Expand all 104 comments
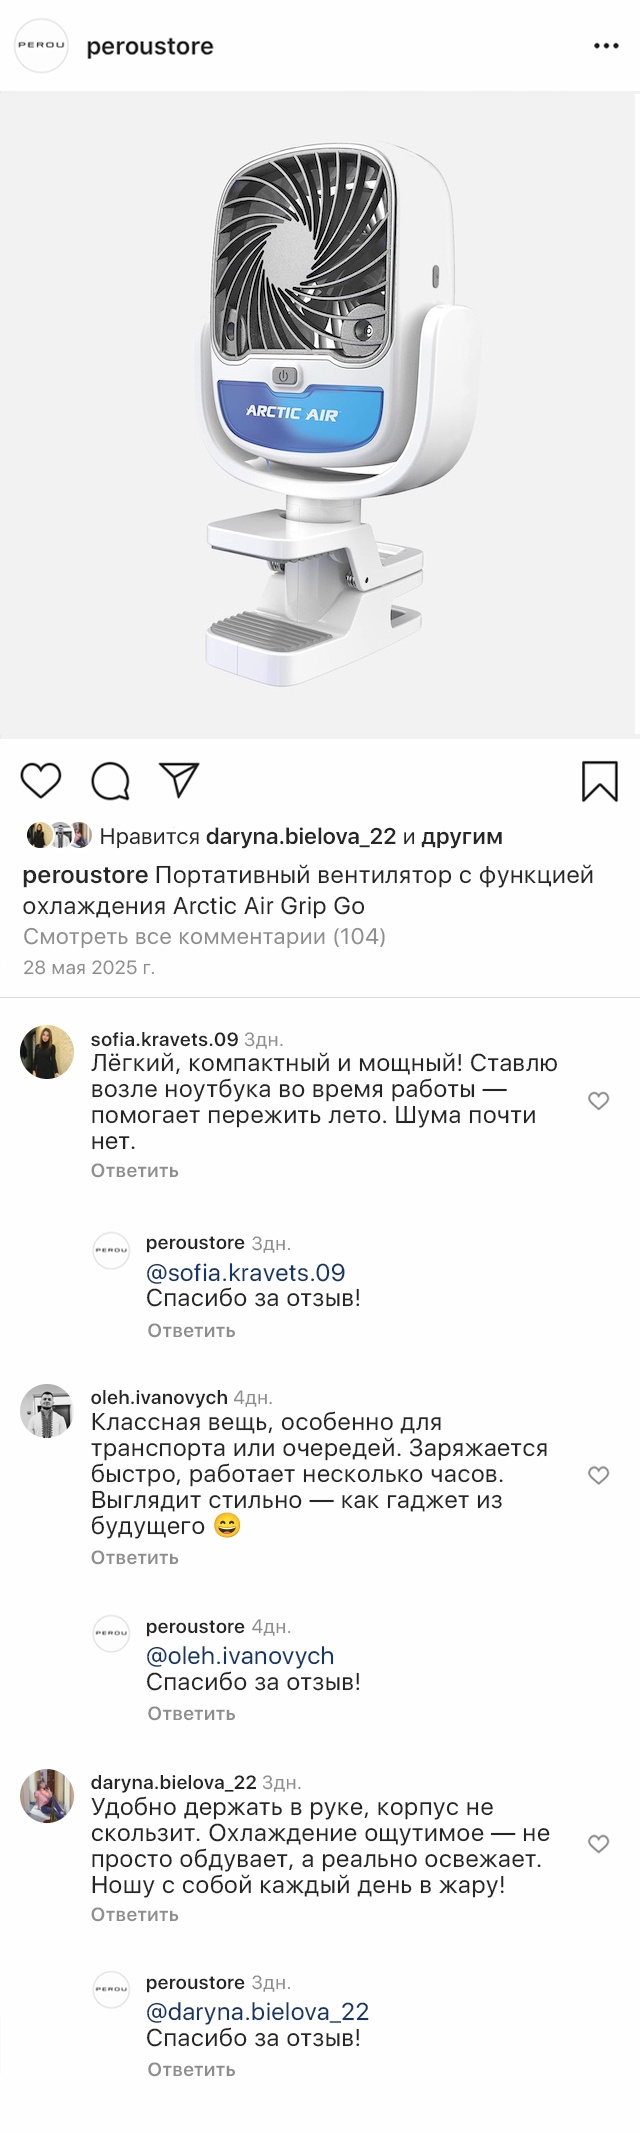The height and width of the screenshot is (2133, 640). tap(204, 936)
